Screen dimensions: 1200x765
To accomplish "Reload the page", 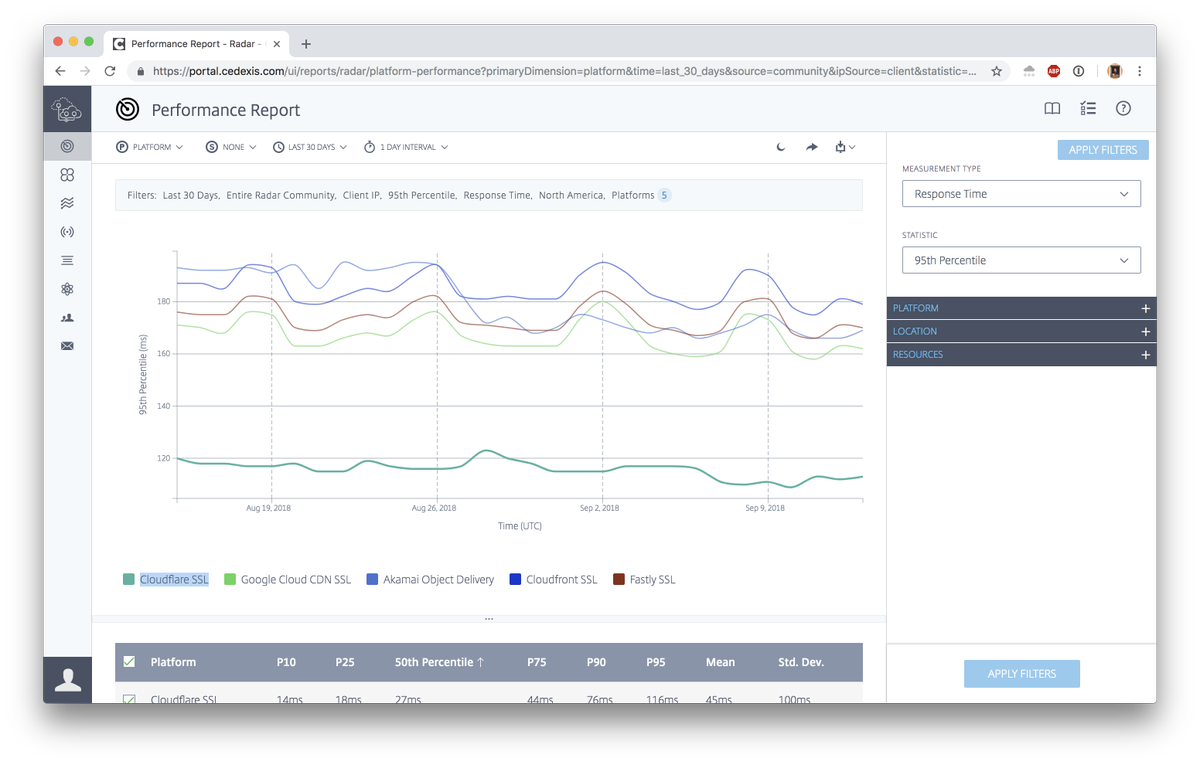I will tap(110, 71).
